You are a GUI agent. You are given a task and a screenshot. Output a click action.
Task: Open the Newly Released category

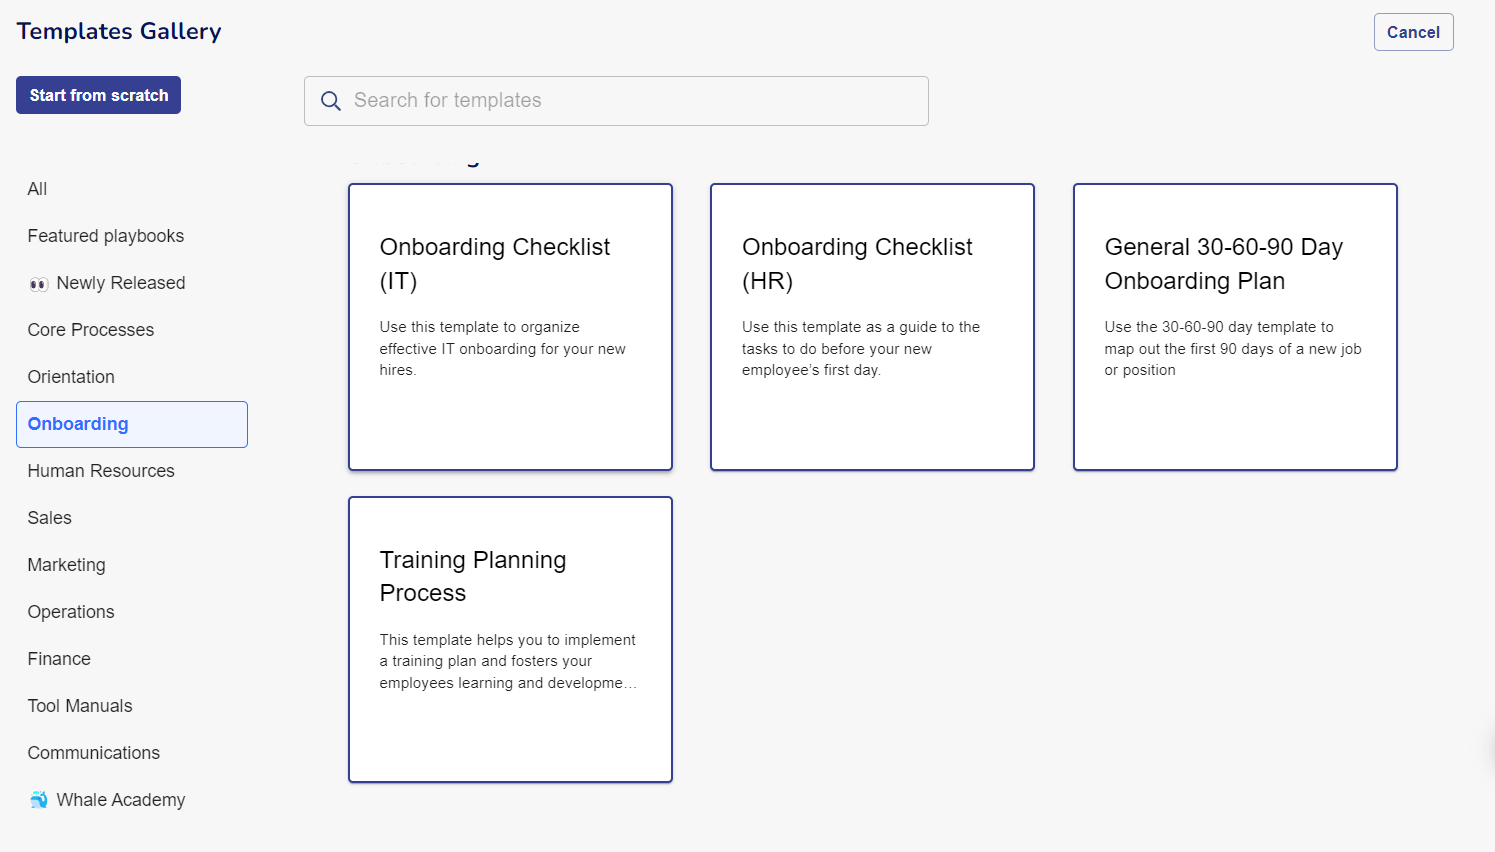click(121, 283)
